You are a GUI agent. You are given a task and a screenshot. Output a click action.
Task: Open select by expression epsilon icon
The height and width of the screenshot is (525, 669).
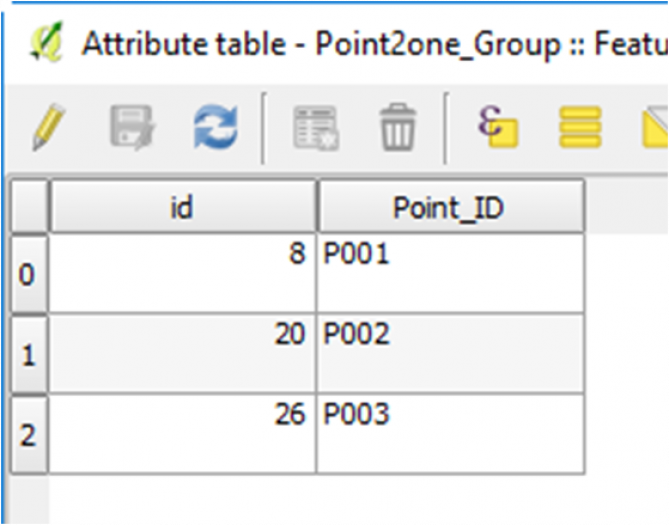point(497,126)
